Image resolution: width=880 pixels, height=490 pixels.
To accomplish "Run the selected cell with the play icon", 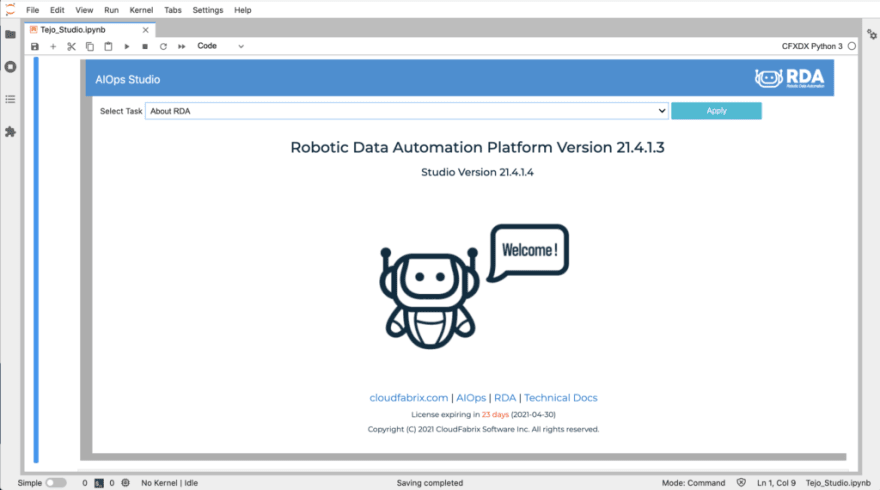I will 127,47.
